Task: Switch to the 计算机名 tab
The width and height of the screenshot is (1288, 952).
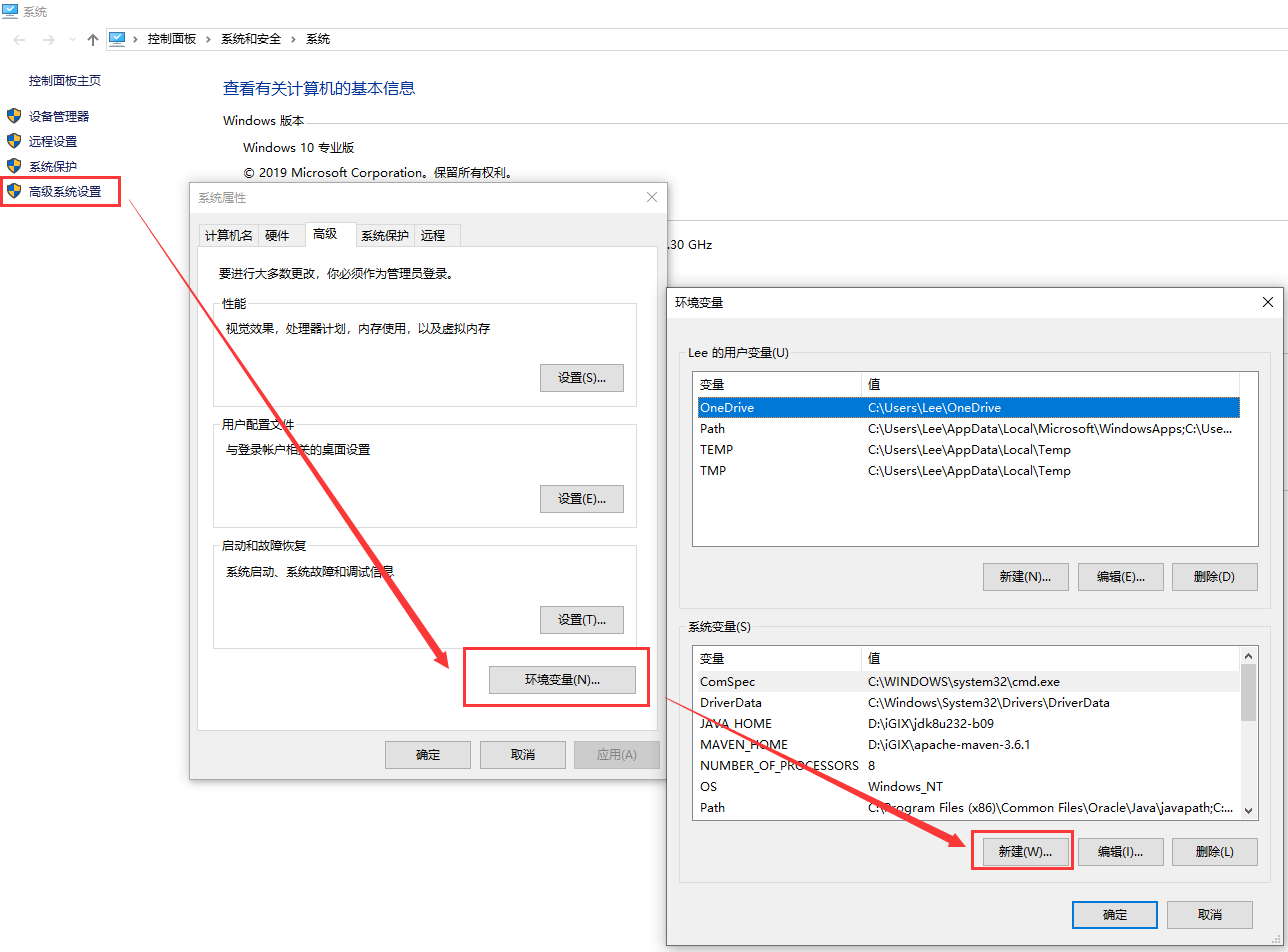Action: [227, 234]
